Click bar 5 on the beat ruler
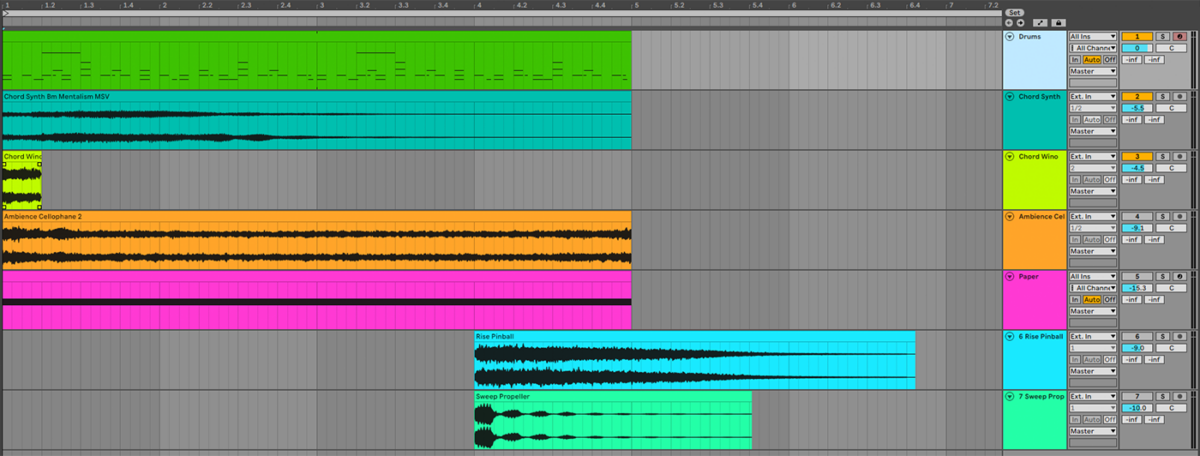 tap(634, 6)
